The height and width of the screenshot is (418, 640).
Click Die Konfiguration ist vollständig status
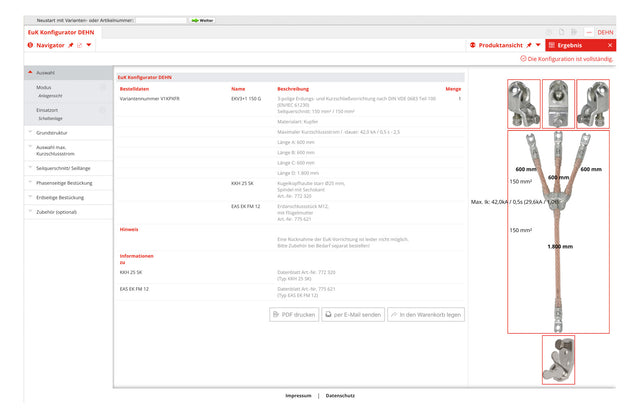point(570,59)
